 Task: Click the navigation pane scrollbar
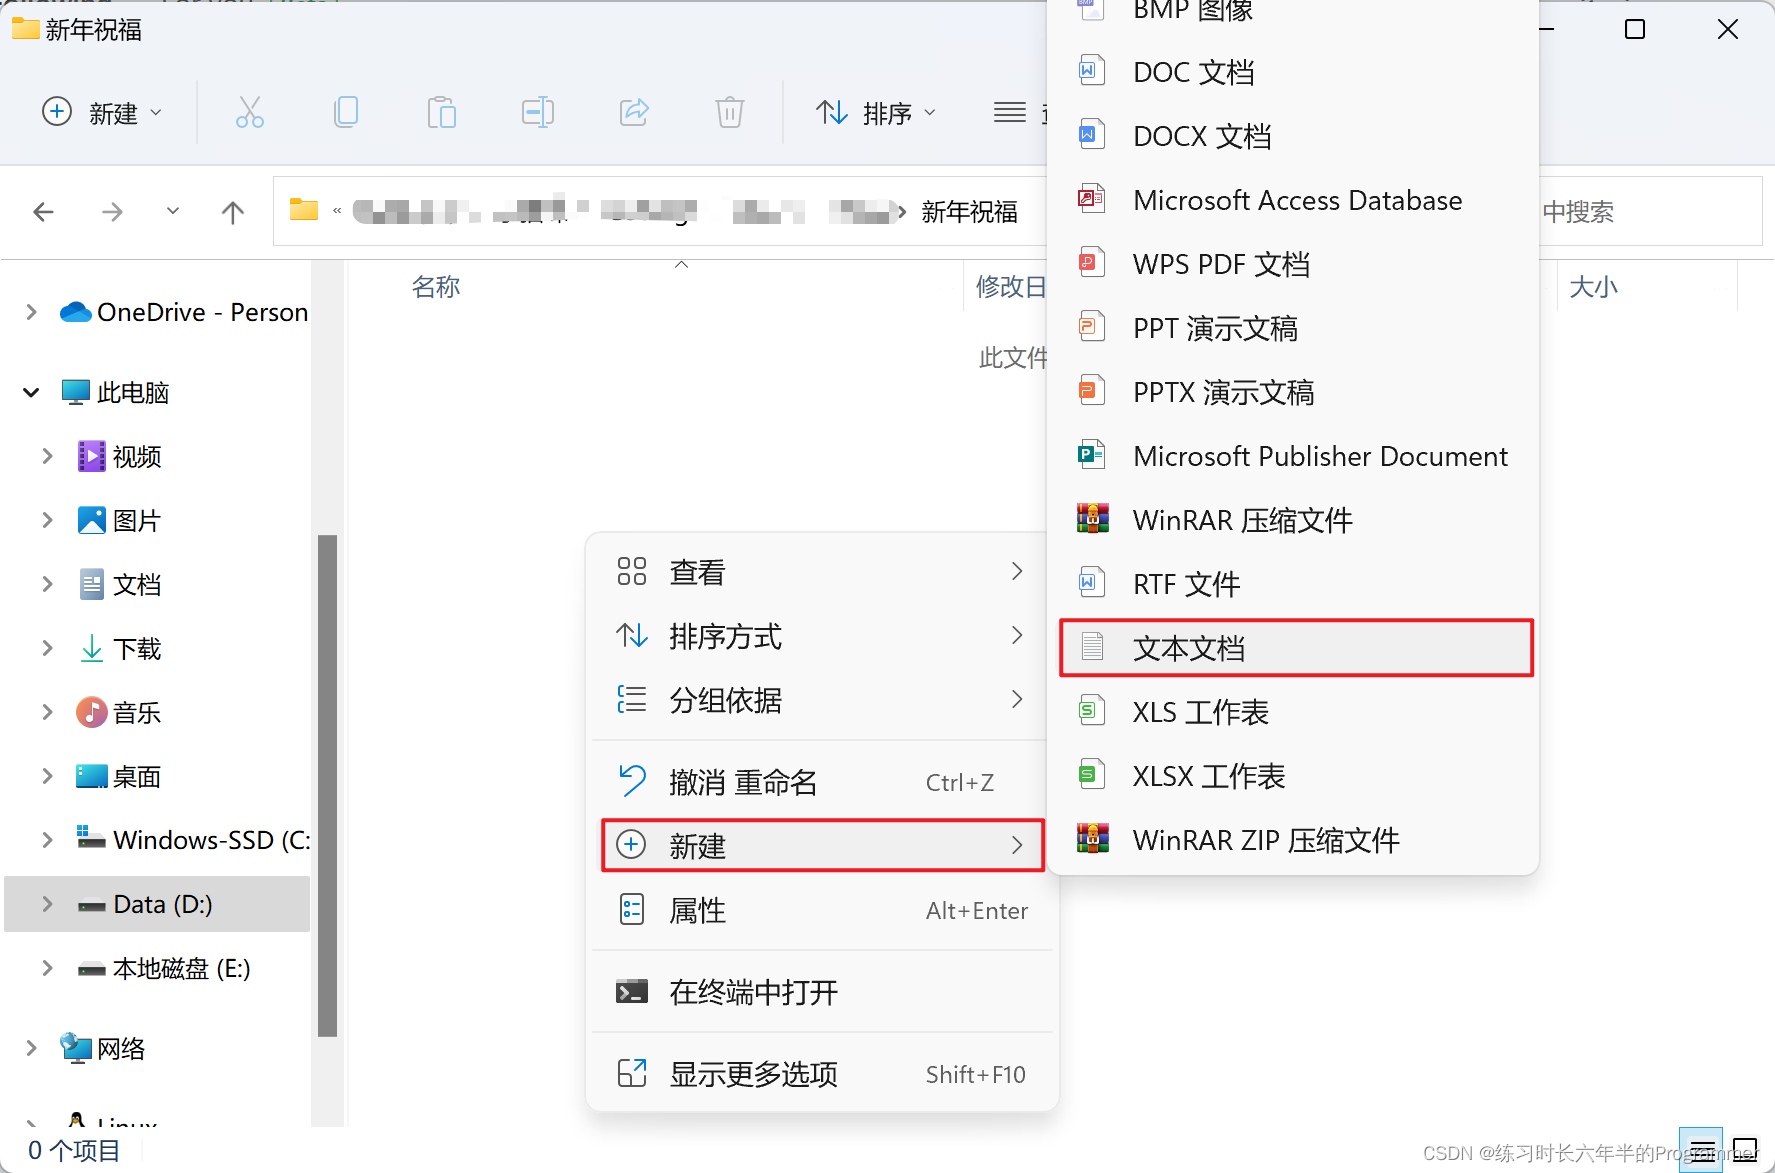327,786
